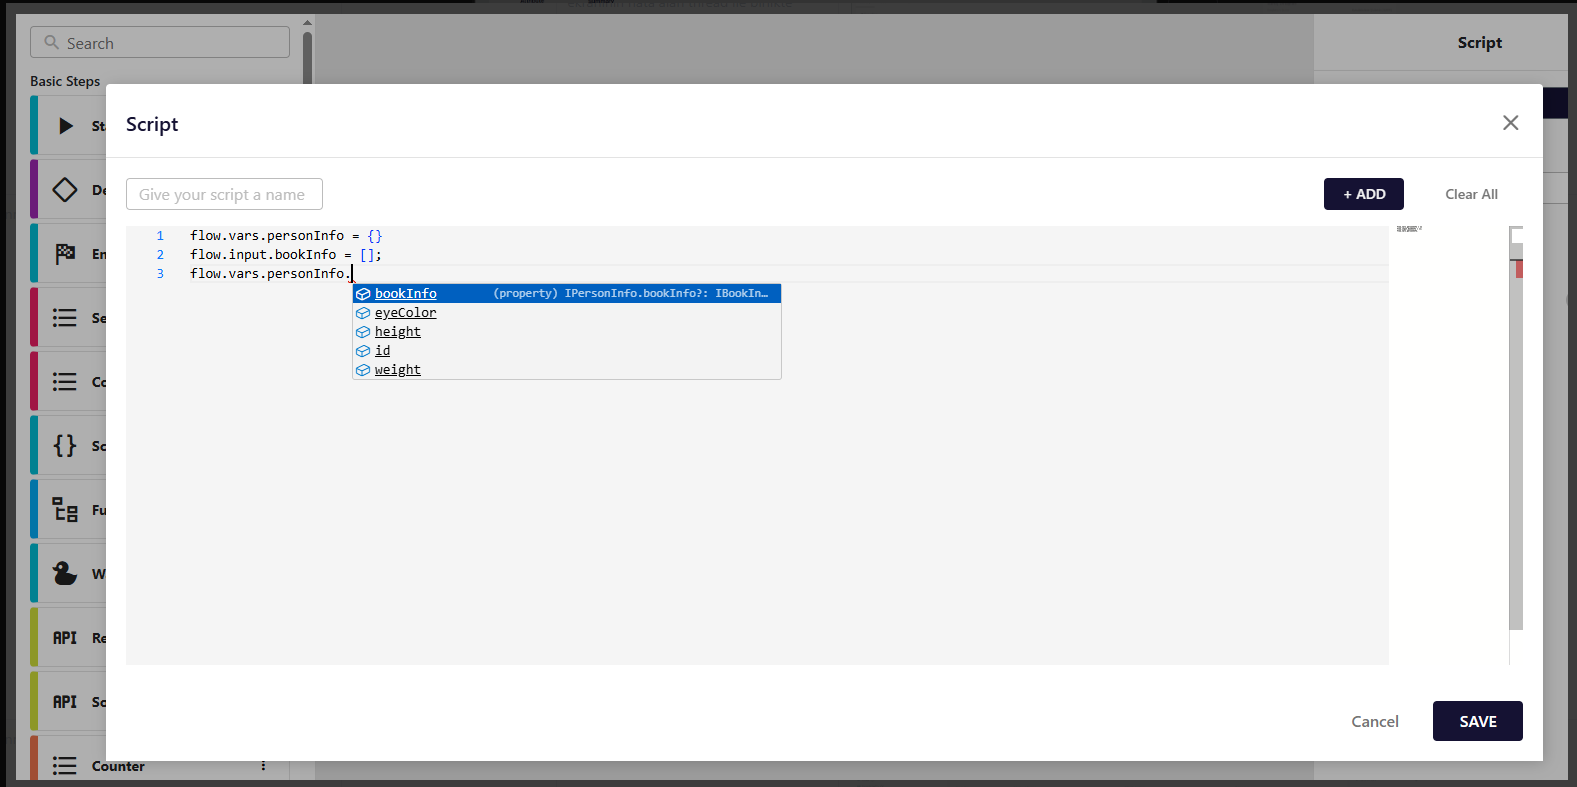Choose eyeColor from autocomplete suggestions
1577x787 pixels.
pyautogui.click(x=405, y=313)
